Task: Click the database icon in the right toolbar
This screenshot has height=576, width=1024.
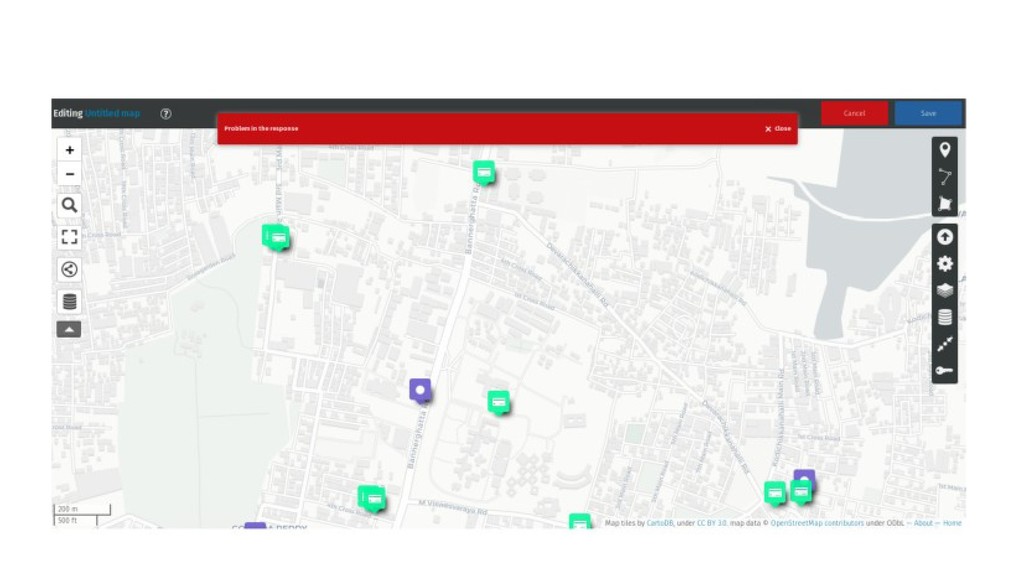Action: point(944,317)
